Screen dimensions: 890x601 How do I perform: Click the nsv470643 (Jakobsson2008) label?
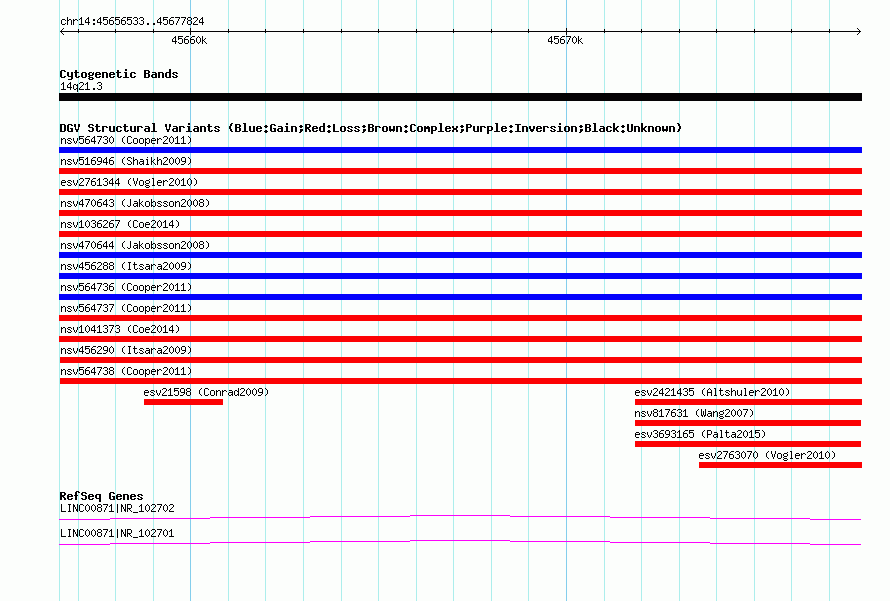(135, 203)
